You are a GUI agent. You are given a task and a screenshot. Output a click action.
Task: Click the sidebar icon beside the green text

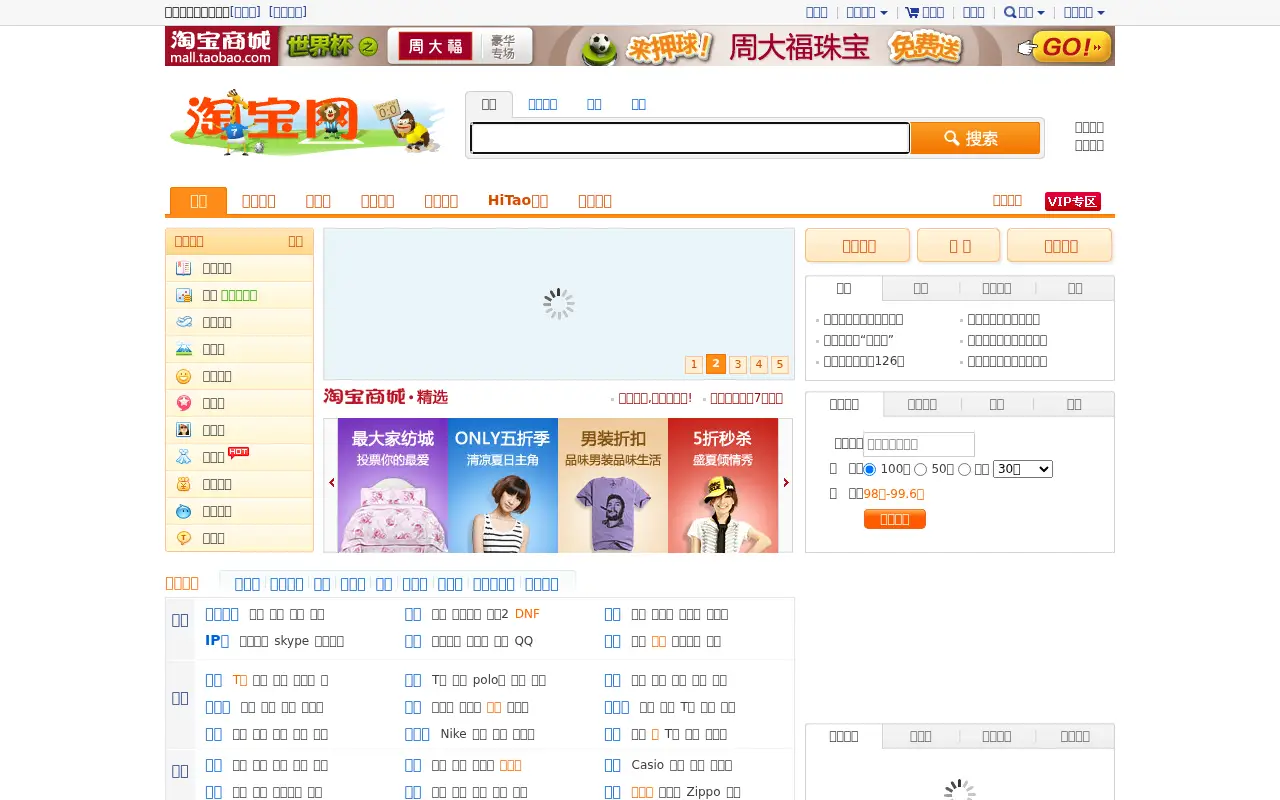[183, 295]
